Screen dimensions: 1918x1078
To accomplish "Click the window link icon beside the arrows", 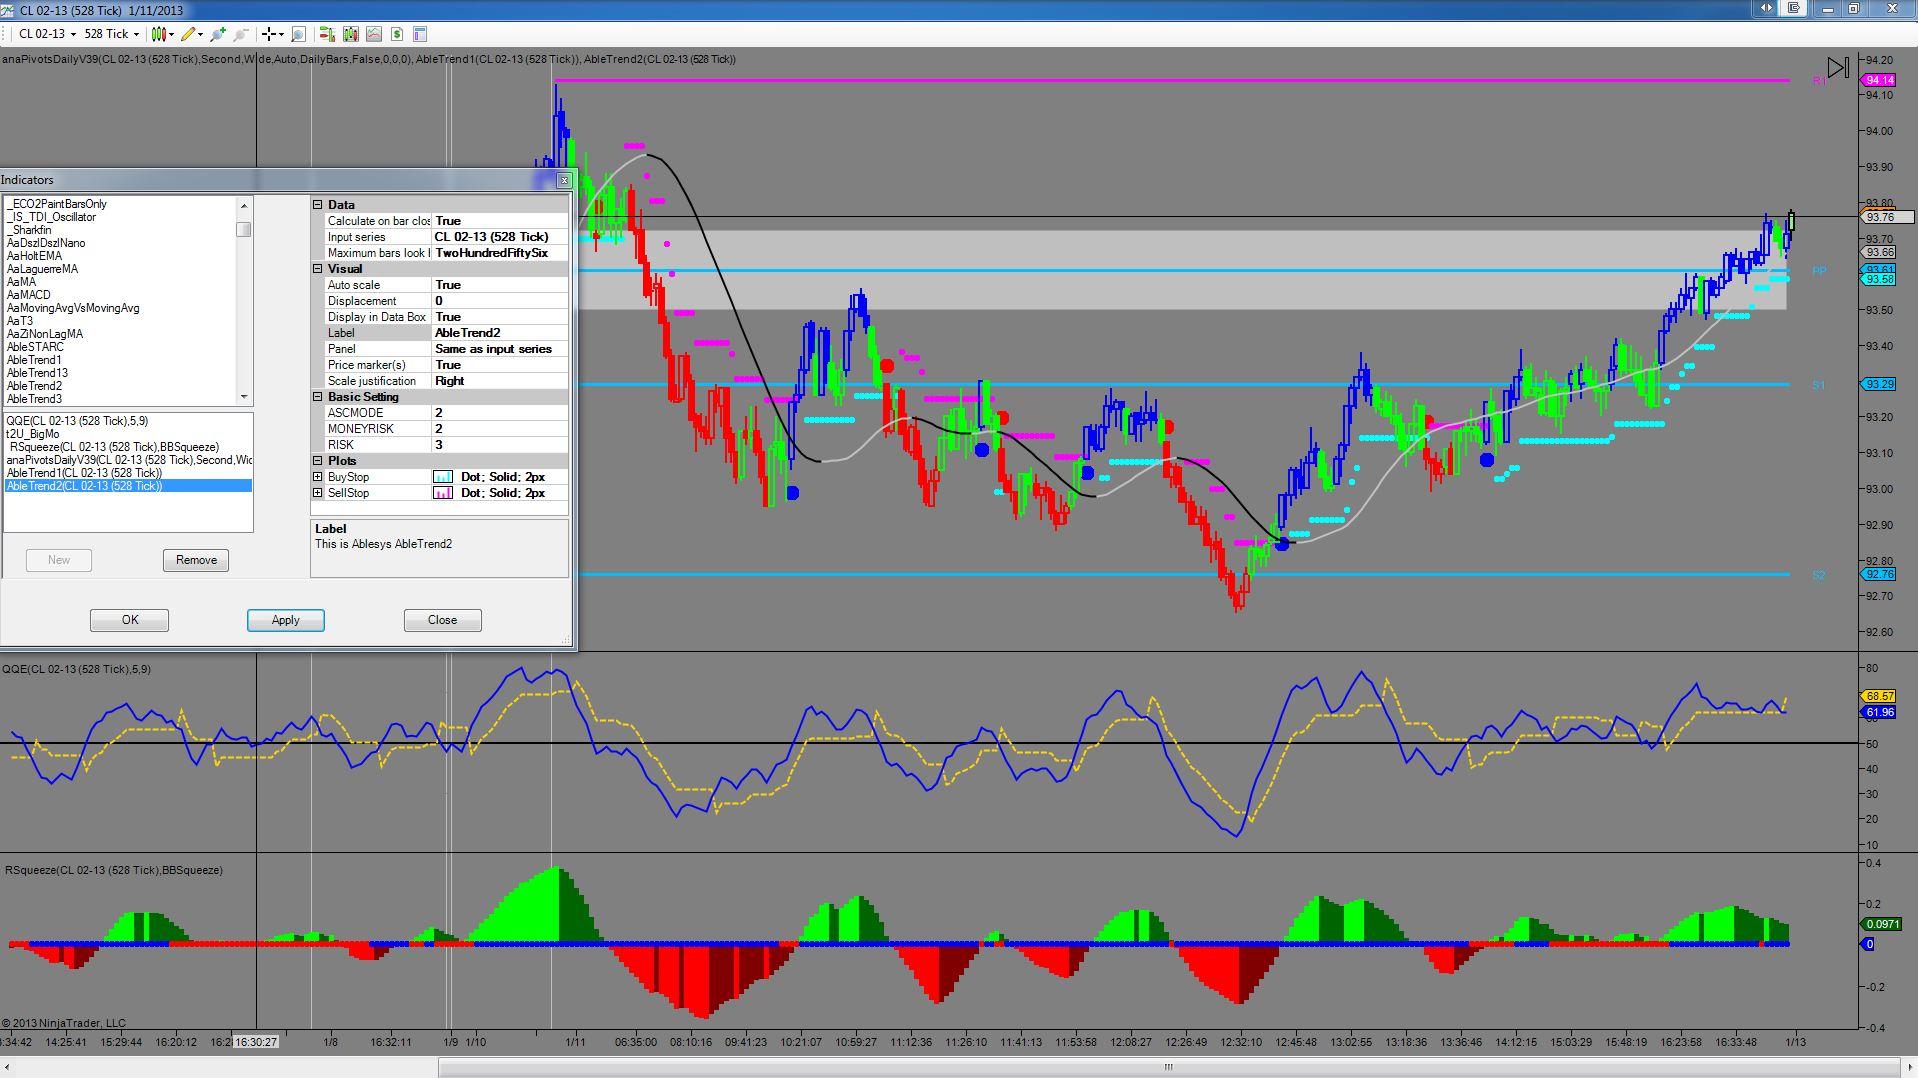I will click(x=1794, y=8).
